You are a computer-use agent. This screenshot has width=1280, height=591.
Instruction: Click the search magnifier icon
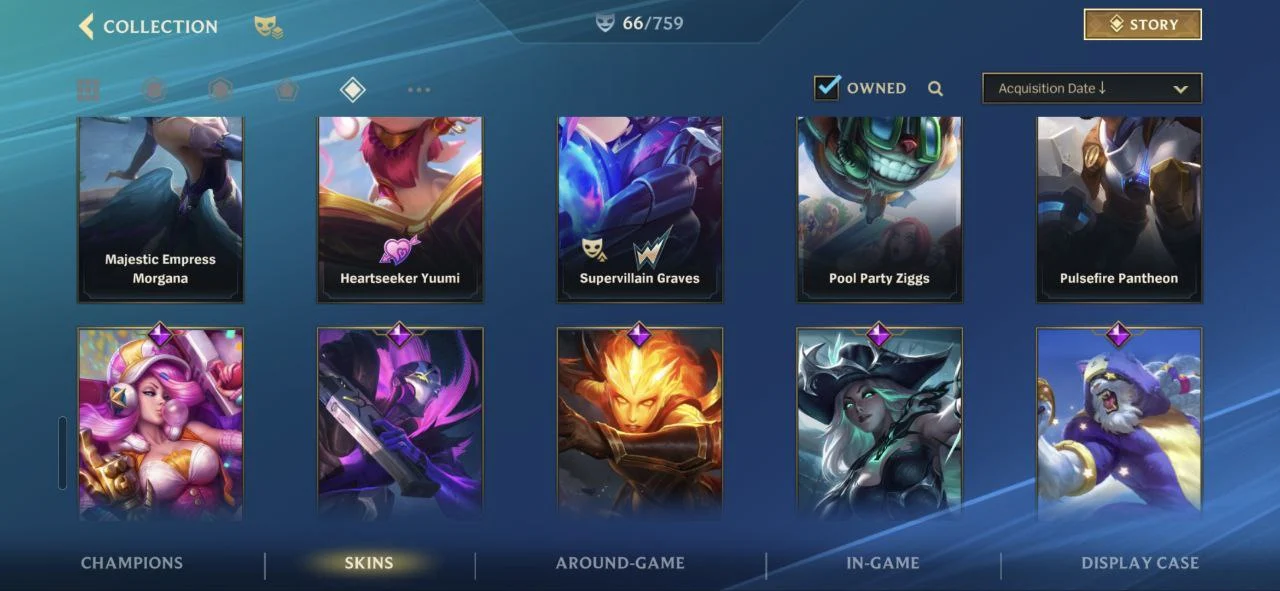(x=935, y=88)
